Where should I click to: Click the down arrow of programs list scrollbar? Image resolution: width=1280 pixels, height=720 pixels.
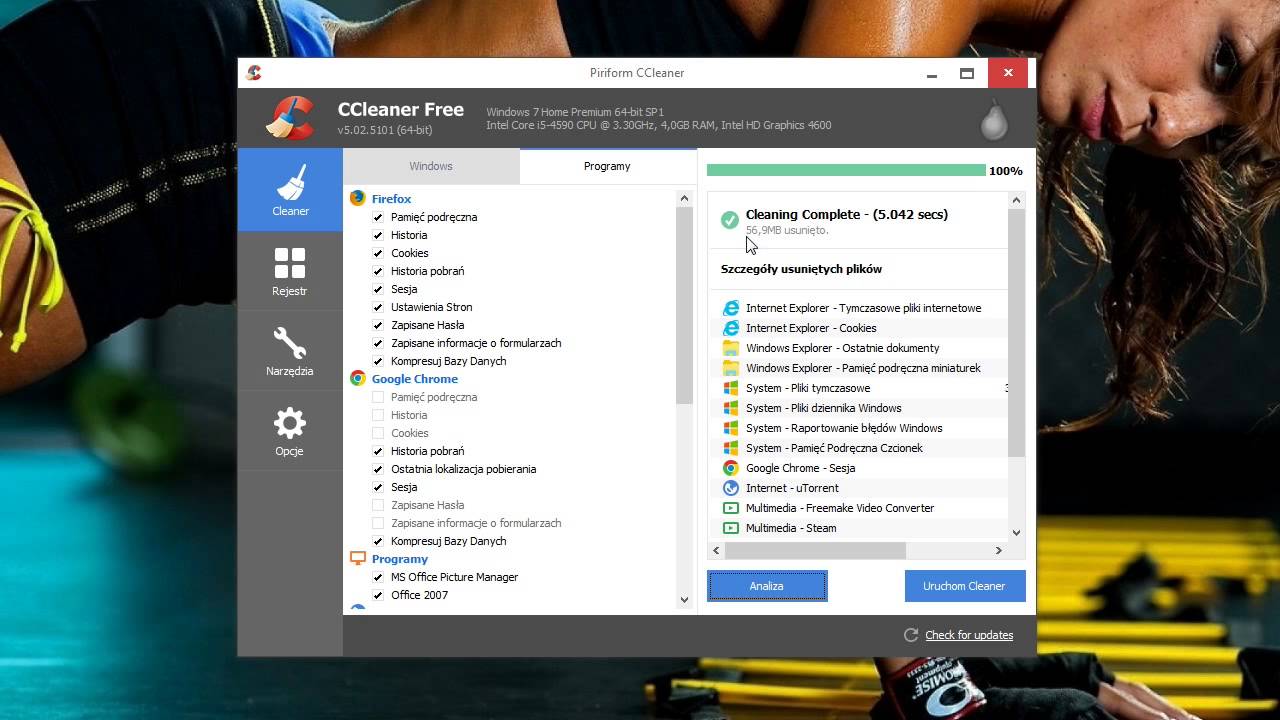[x=684, y=600]
